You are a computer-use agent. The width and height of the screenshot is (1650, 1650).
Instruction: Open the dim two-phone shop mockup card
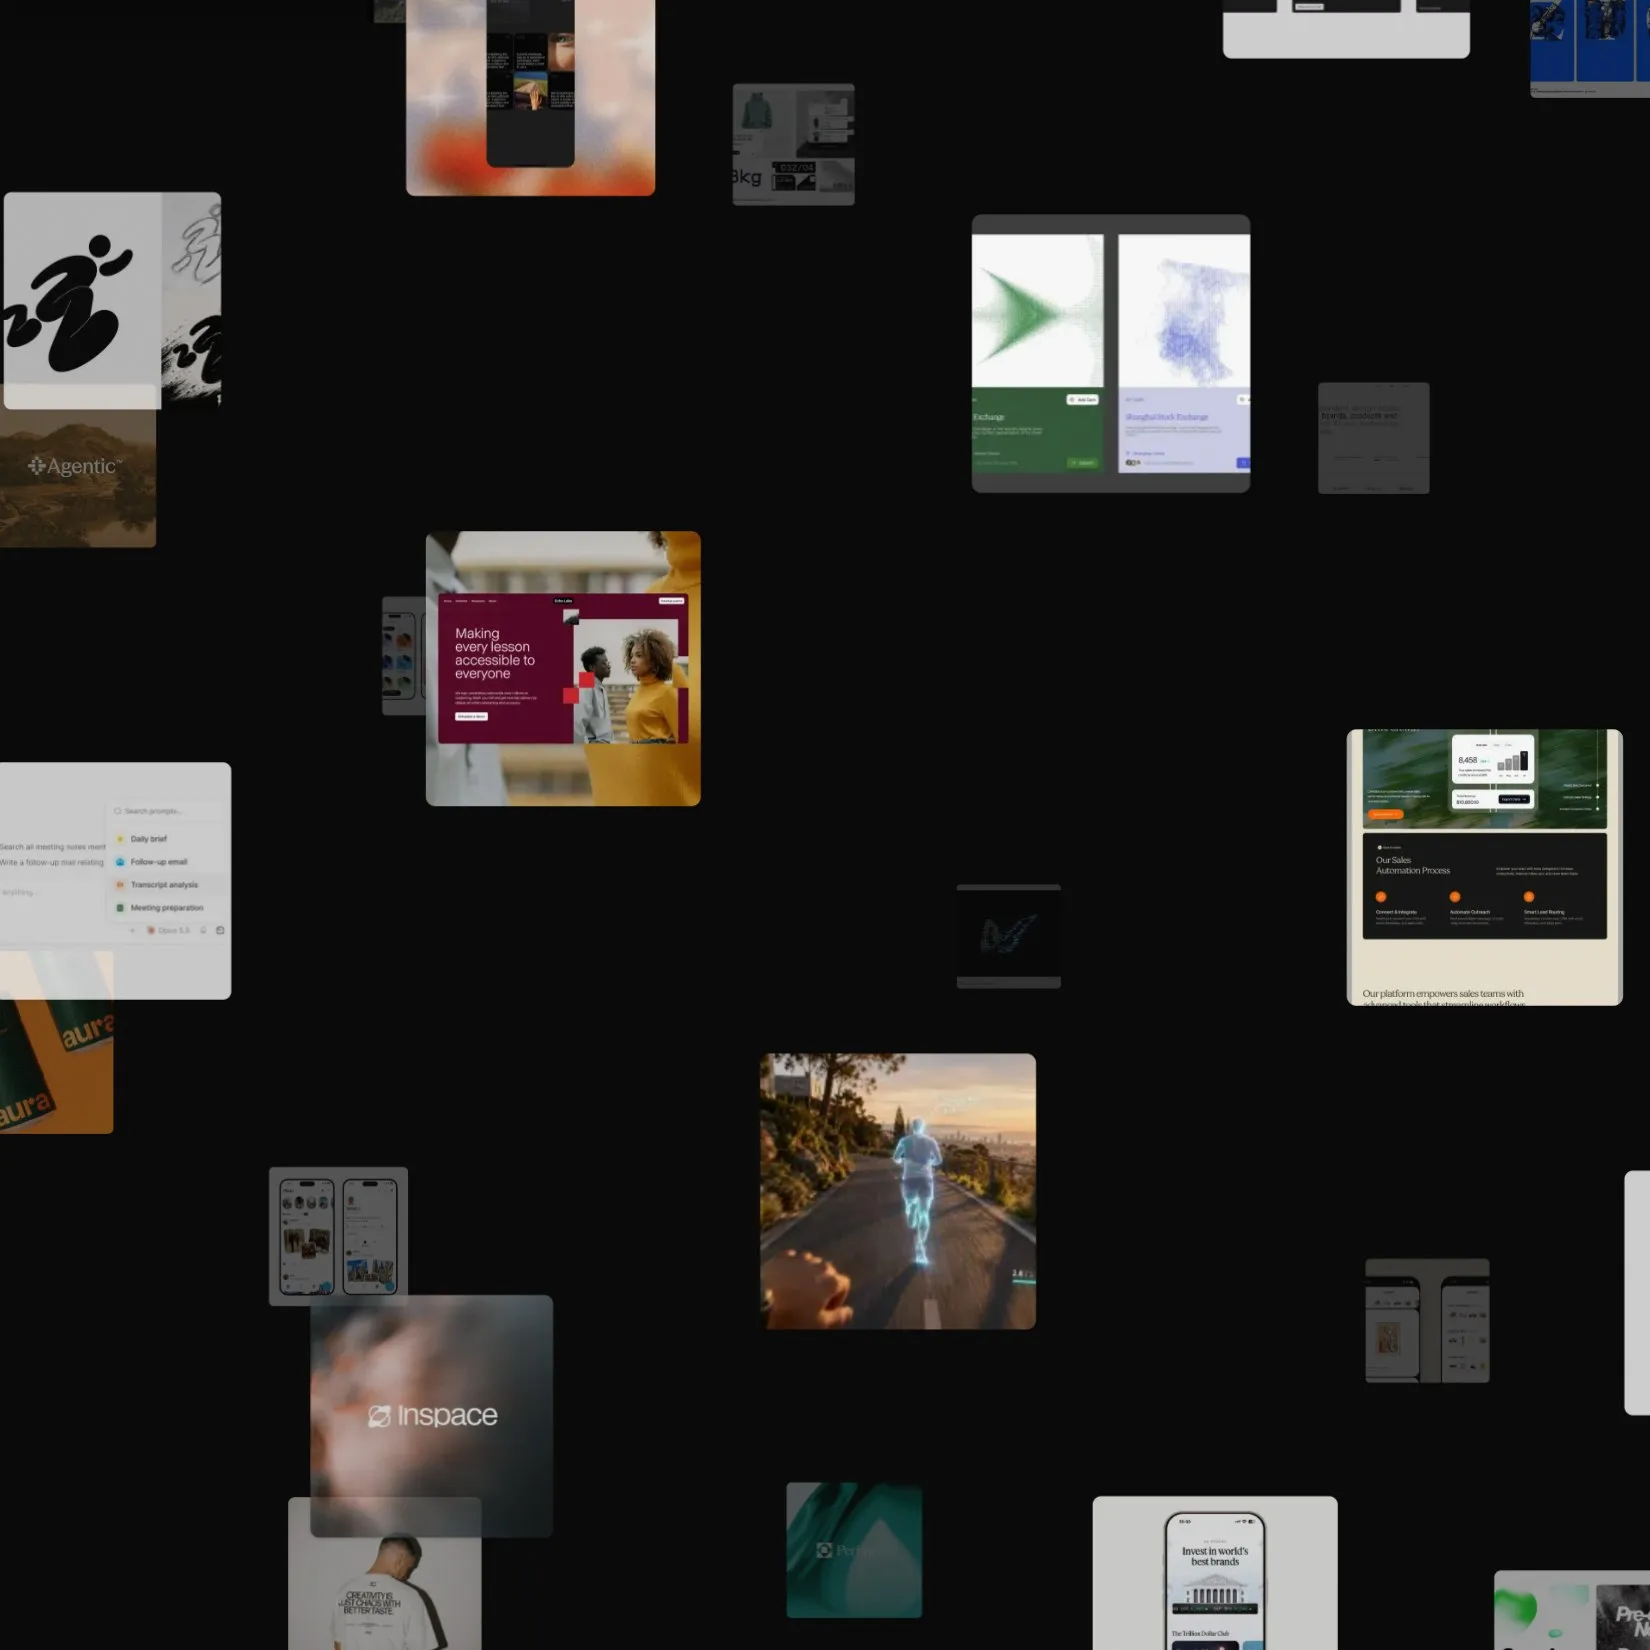pyautogui.click(x=1427, y=1321)
